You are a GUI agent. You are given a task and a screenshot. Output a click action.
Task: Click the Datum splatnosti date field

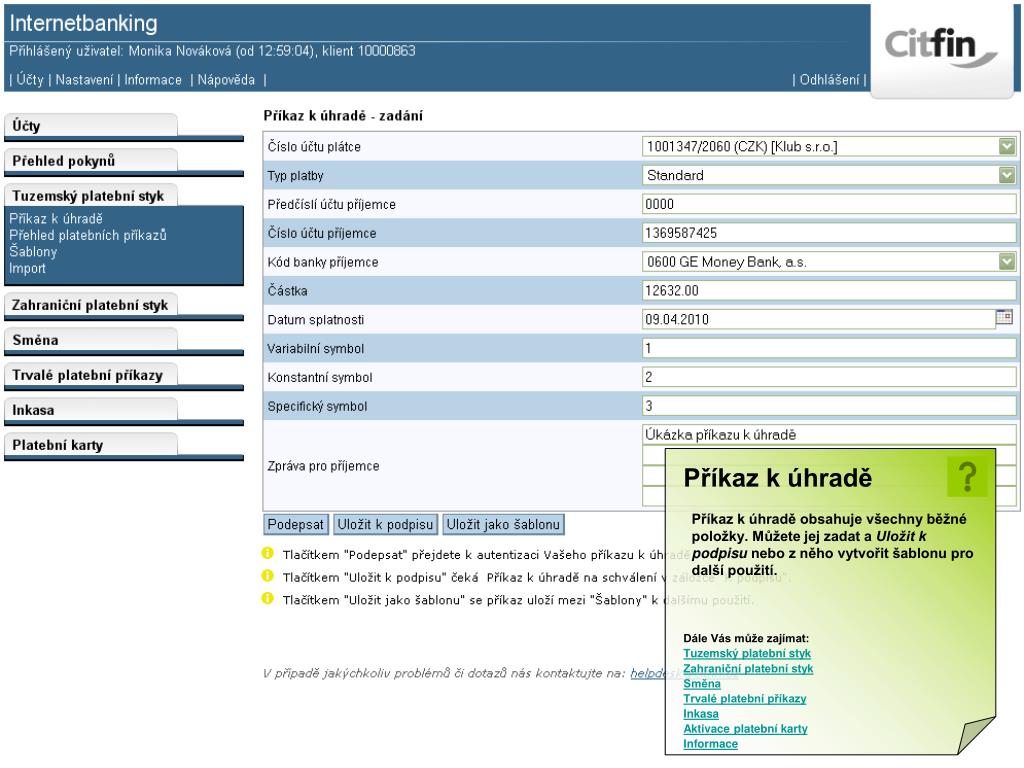tap(818, 319)
